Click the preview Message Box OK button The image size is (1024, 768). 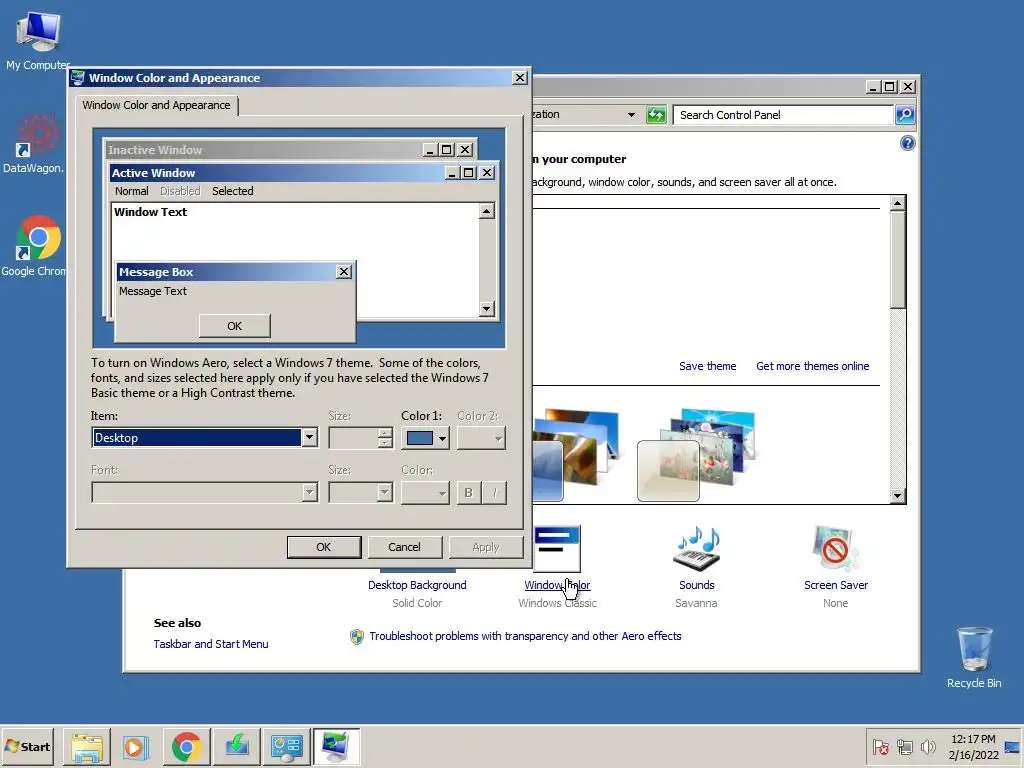point(234,326)
